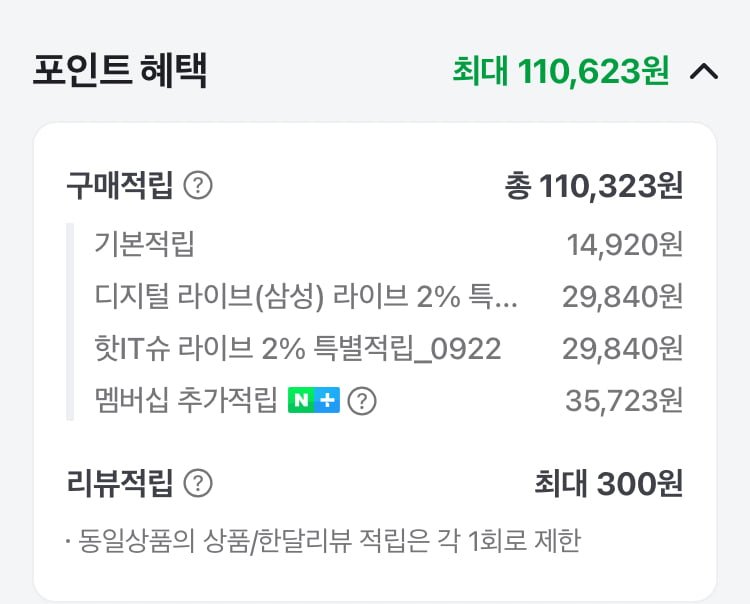Tap the 최대 110,623원 green total

(x=561, y=72)
